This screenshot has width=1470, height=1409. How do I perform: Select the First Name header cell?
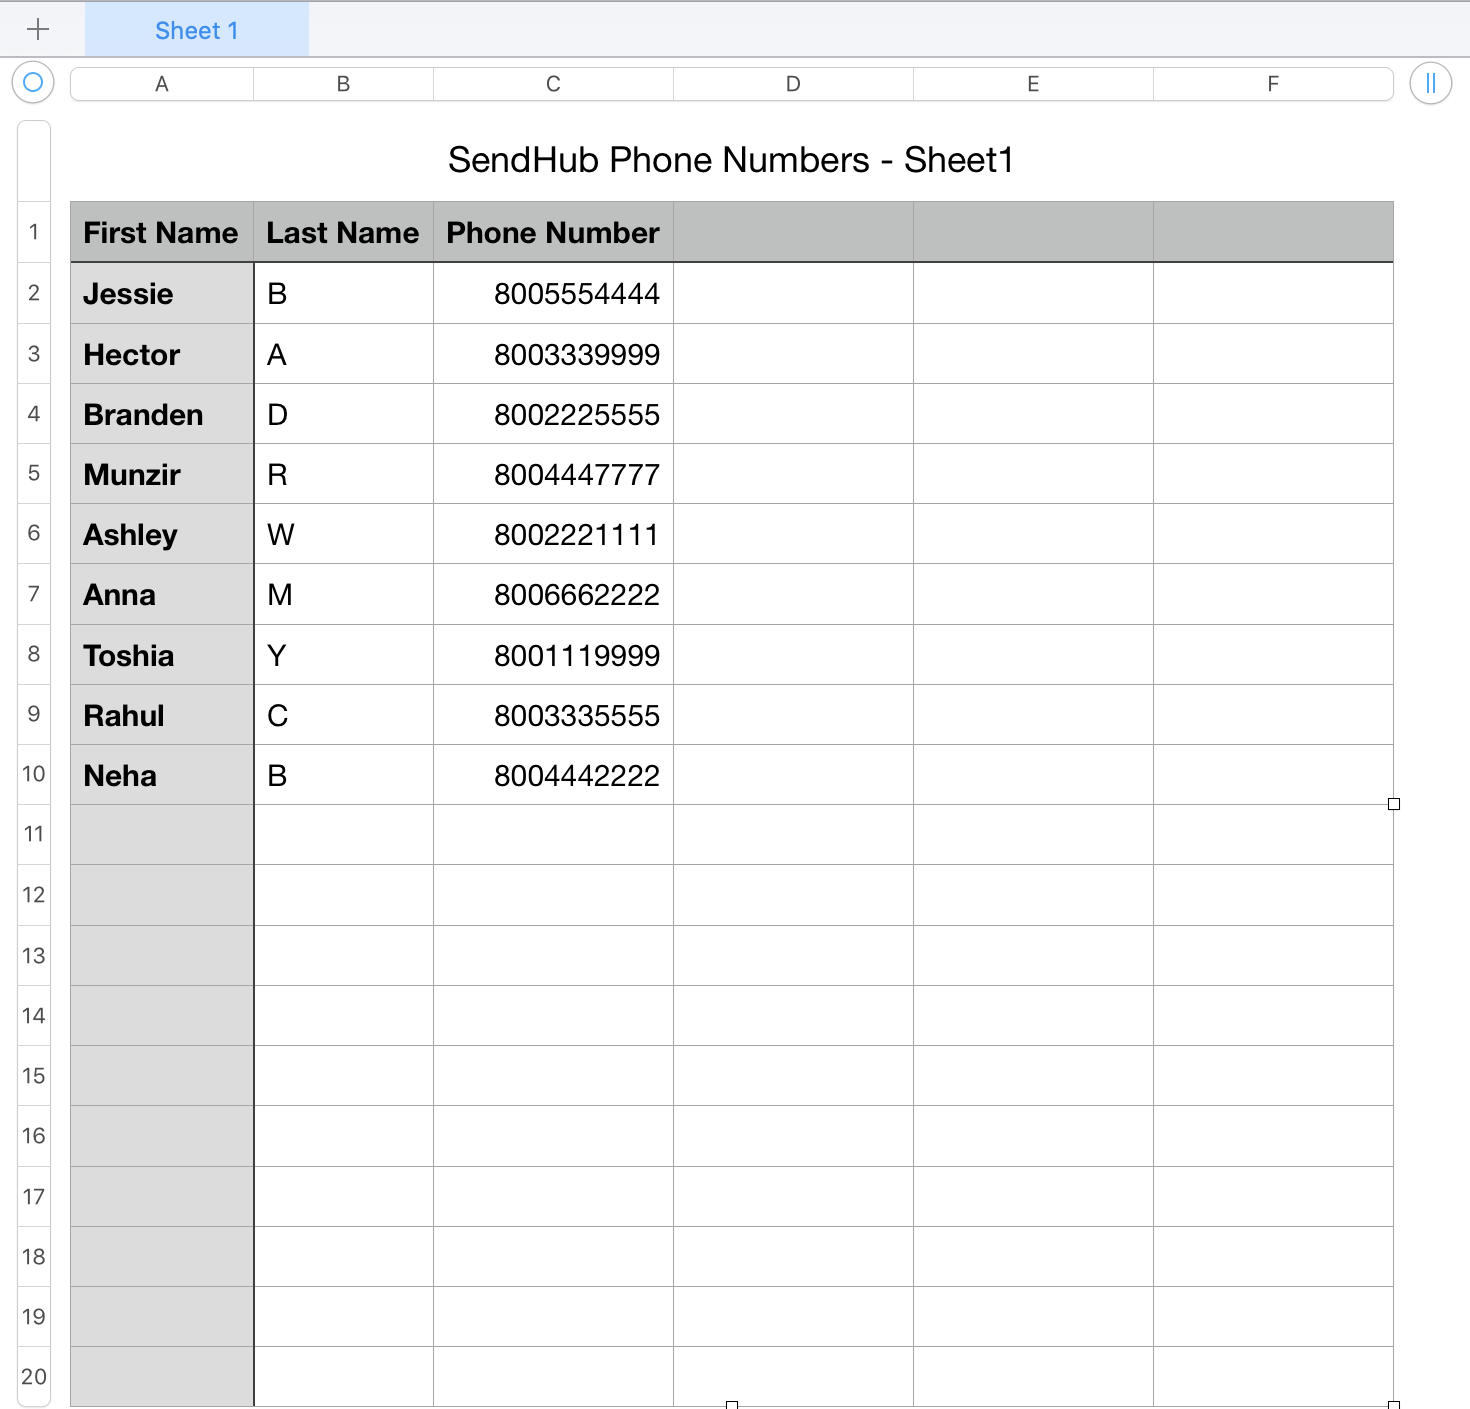162,232
